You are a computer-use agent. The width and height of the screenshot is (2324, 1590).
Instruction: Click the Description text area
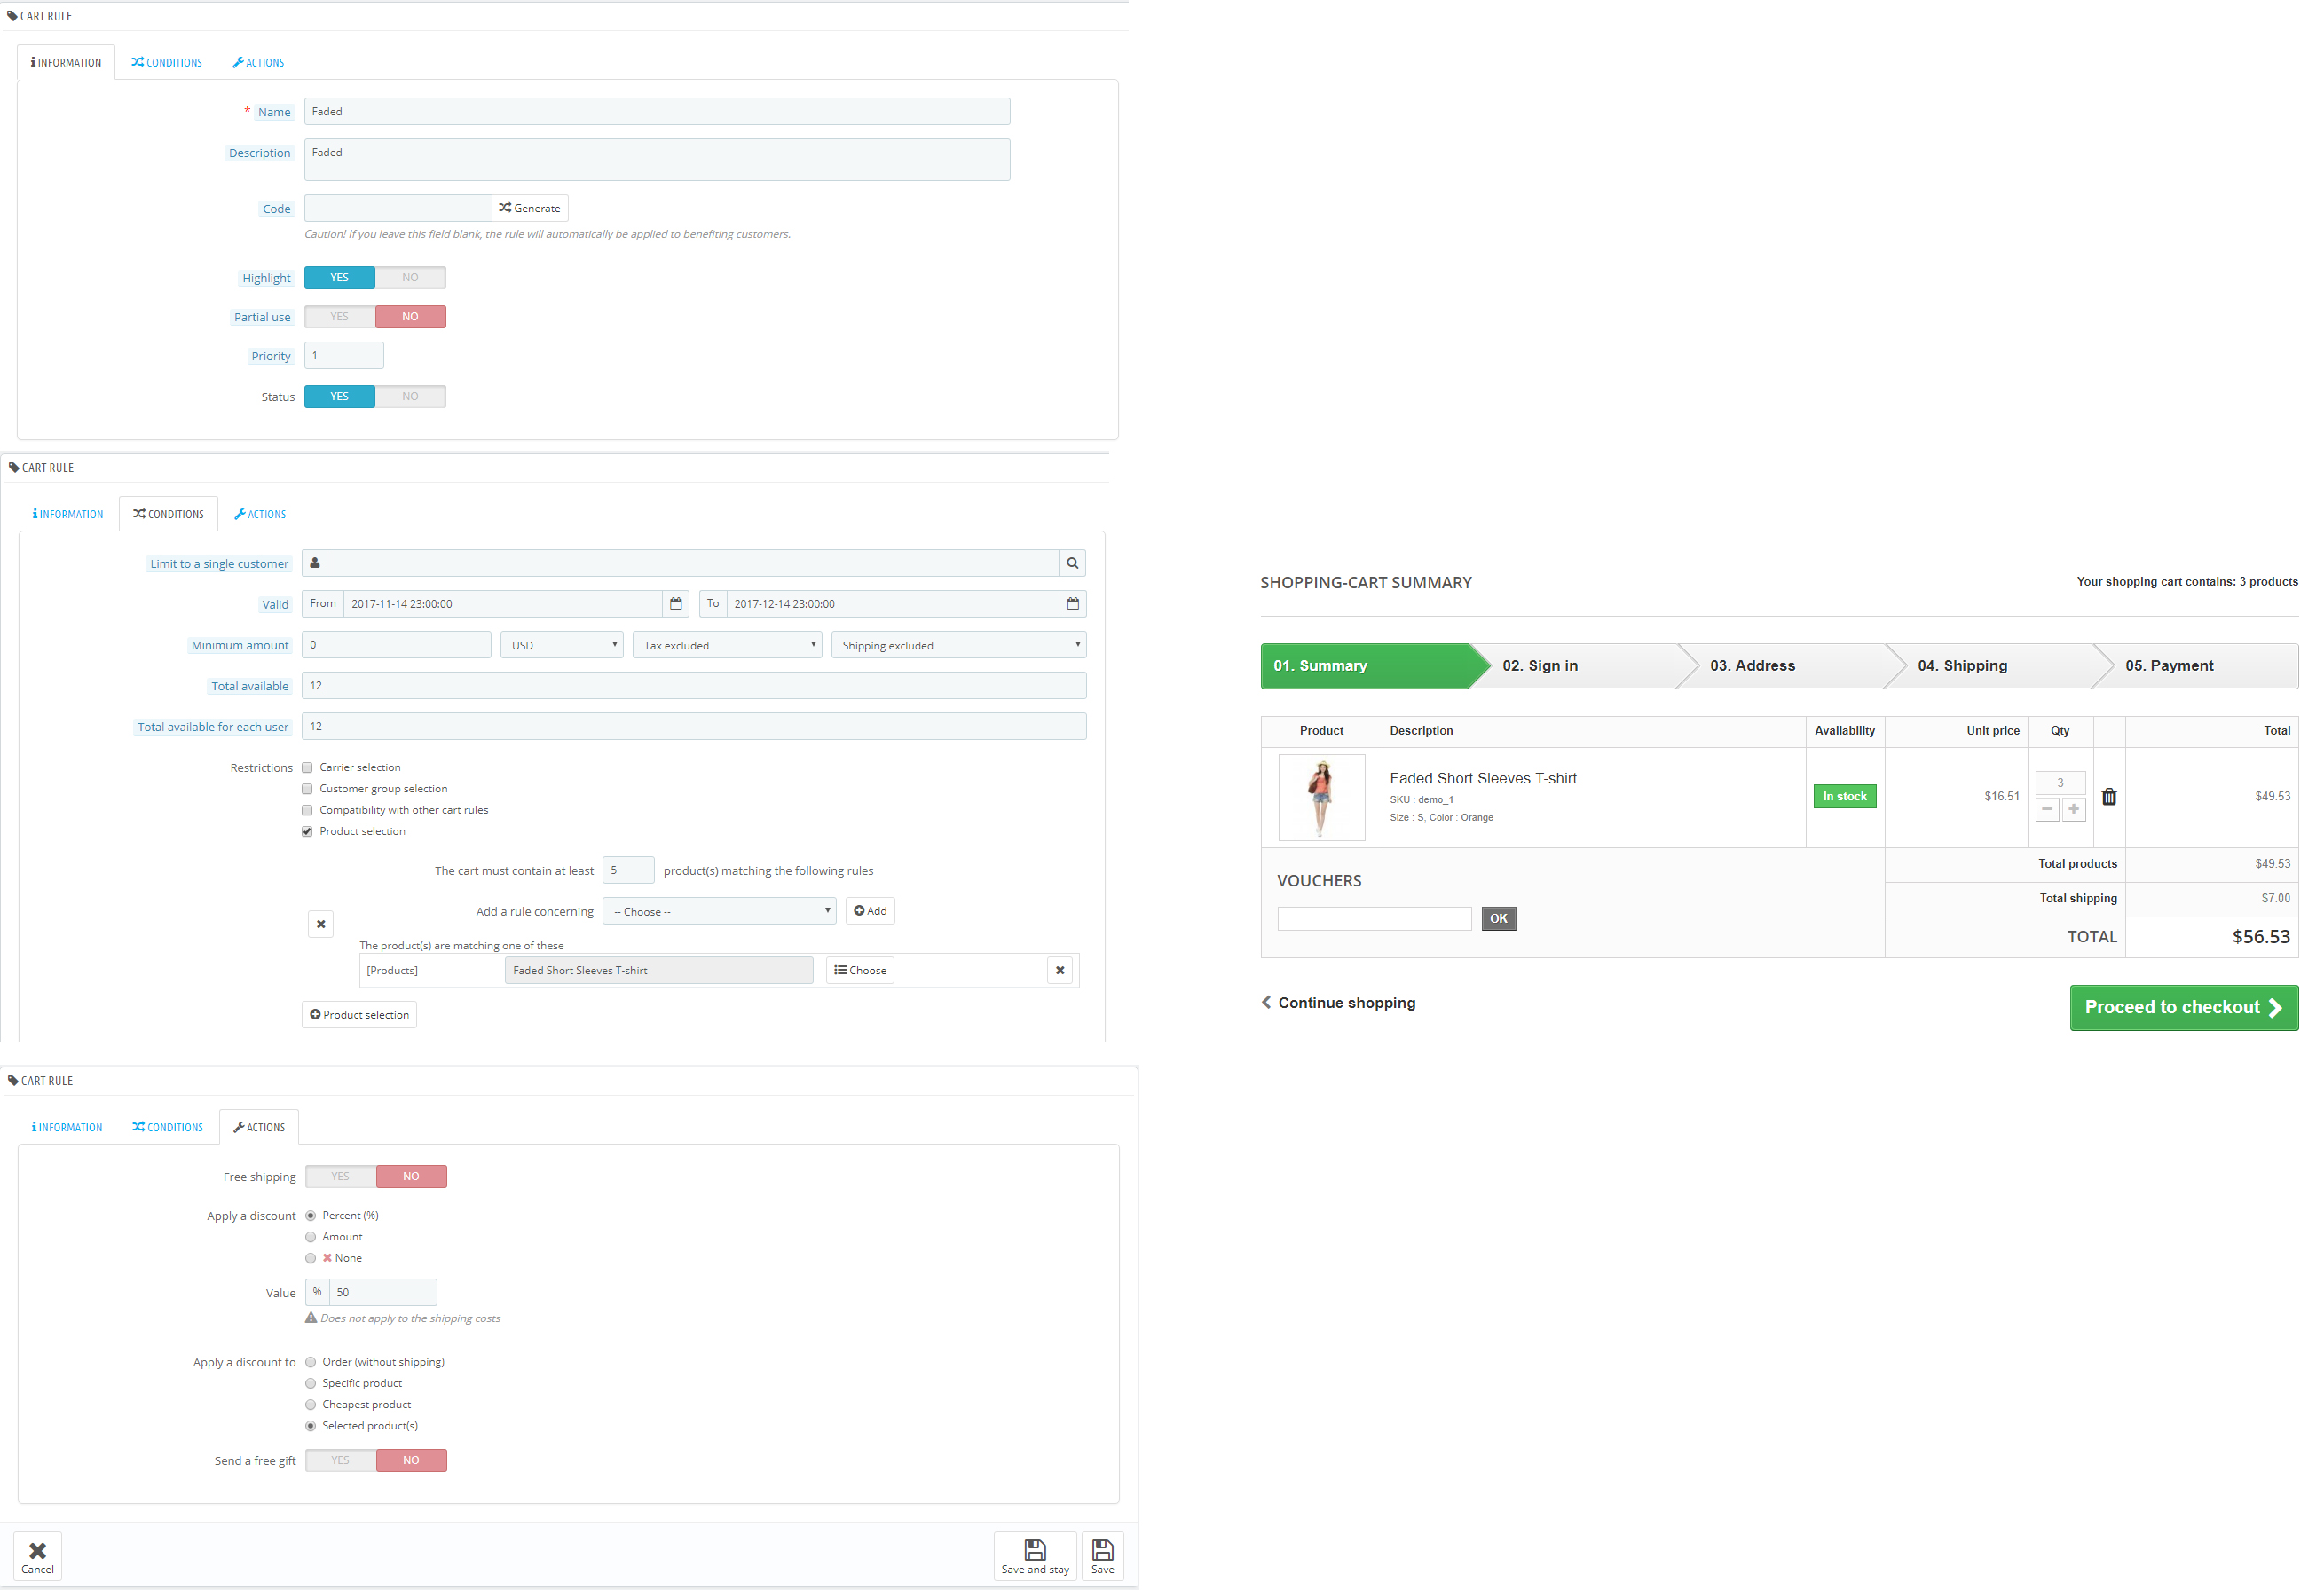657,160
